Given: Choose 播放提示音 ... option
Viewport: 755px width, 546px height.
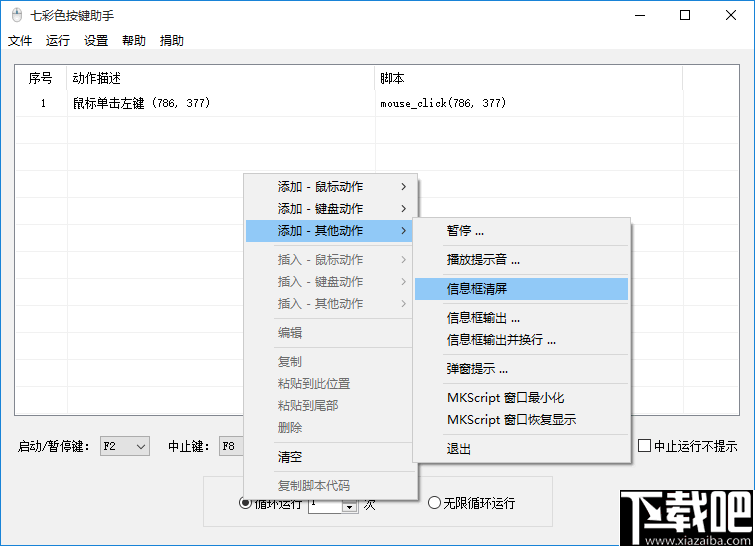Looking at the screenshot, I should coord(521,260).
